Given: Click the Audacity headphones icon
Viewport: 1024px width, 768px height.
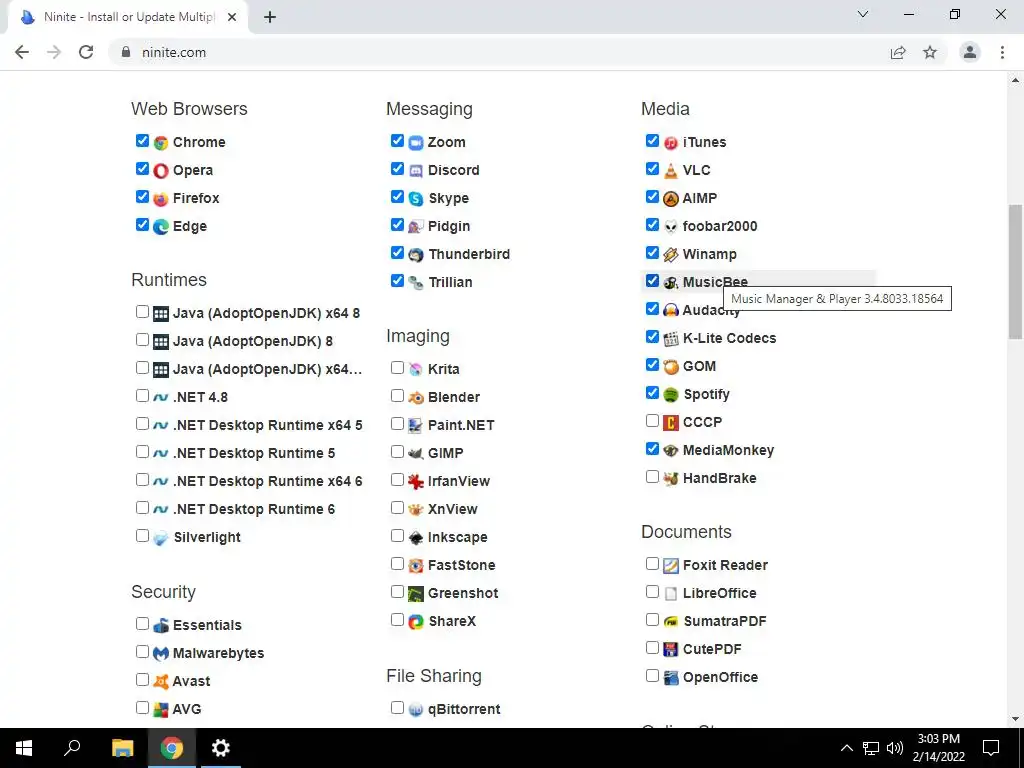Looking at the screenshot, I should tap(671, 310).
